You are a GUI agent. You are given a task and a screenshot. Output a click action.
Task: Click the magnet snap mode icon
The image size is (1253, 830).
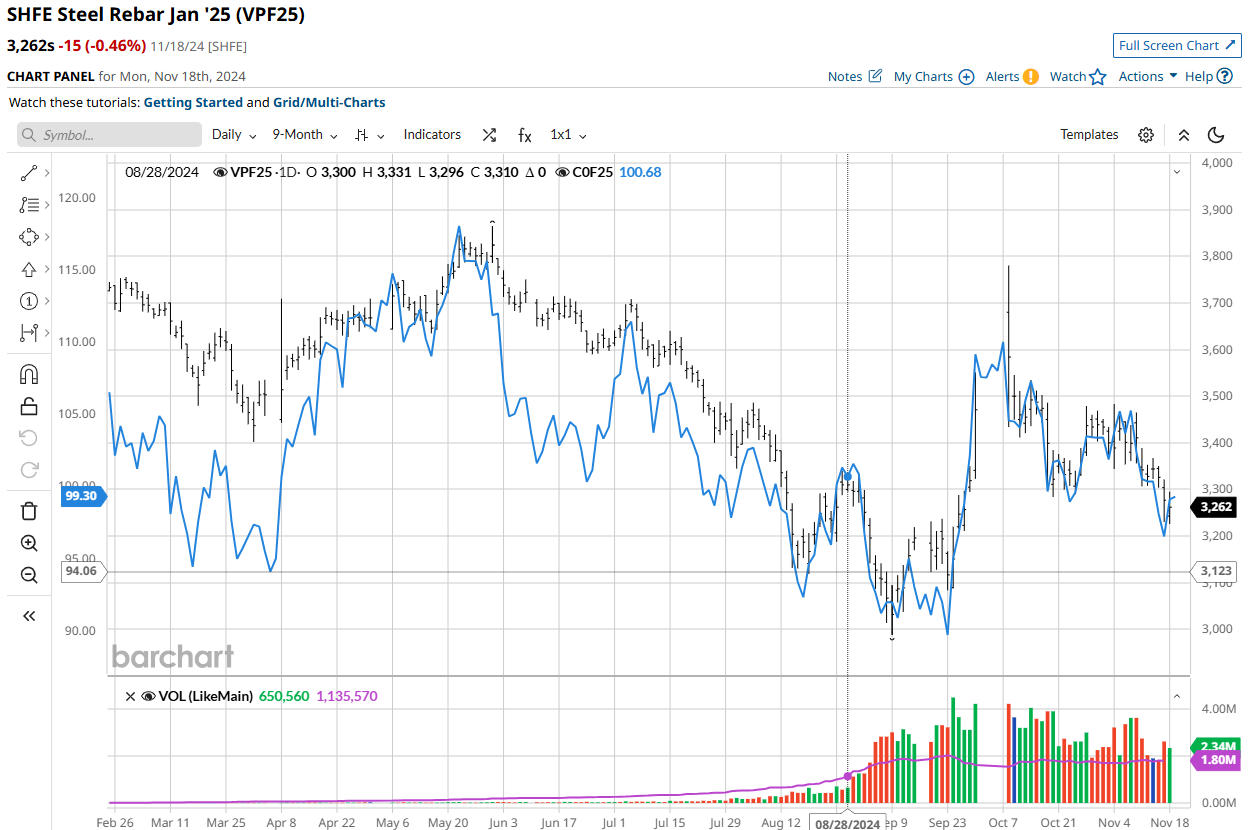(29, 374)
